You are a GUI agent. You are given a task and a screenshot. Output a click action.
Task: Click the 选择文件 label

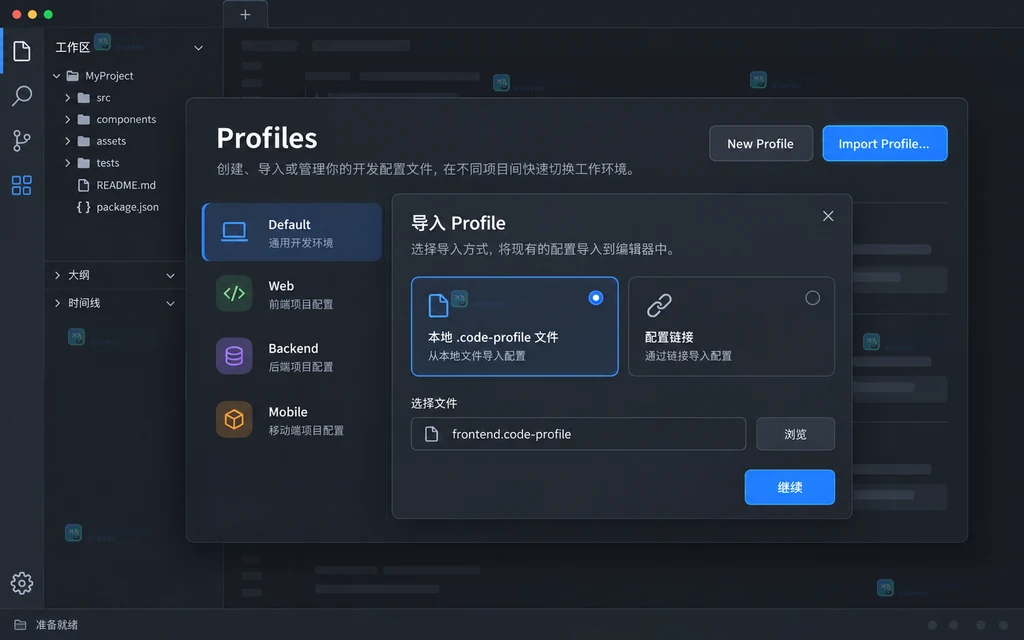pos(434,404)
